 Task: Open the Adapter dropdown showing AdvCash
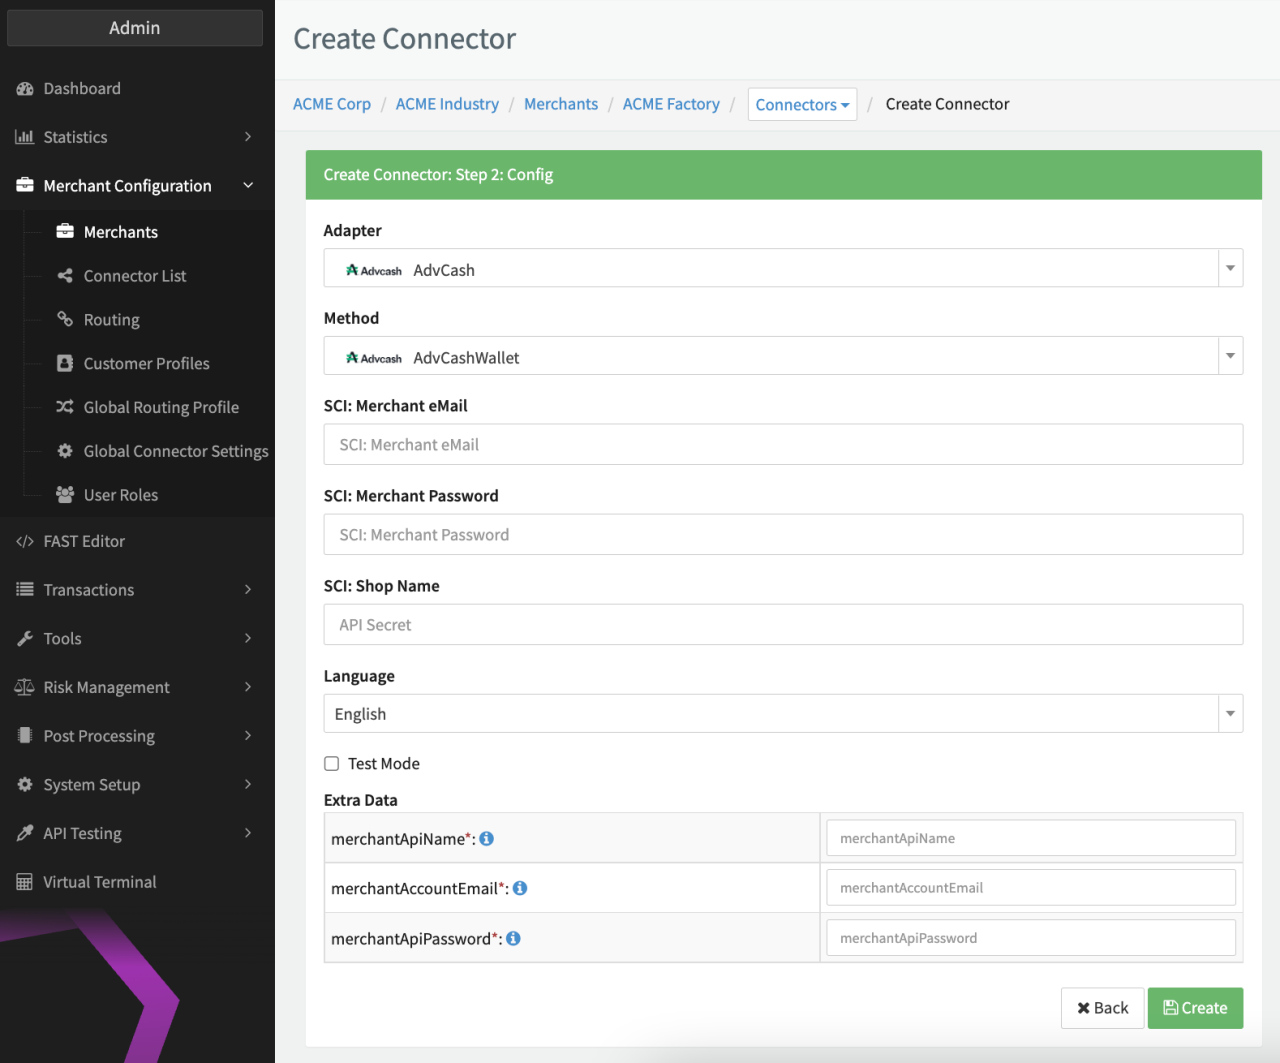coord(782,268)
